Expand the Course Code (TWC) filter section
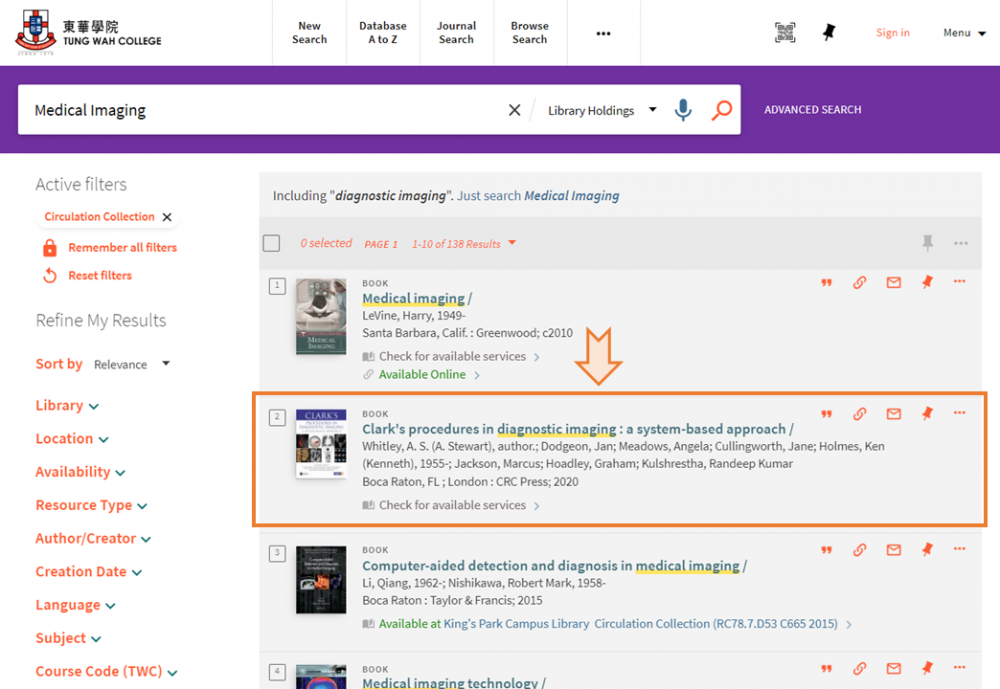 [107, 671]
